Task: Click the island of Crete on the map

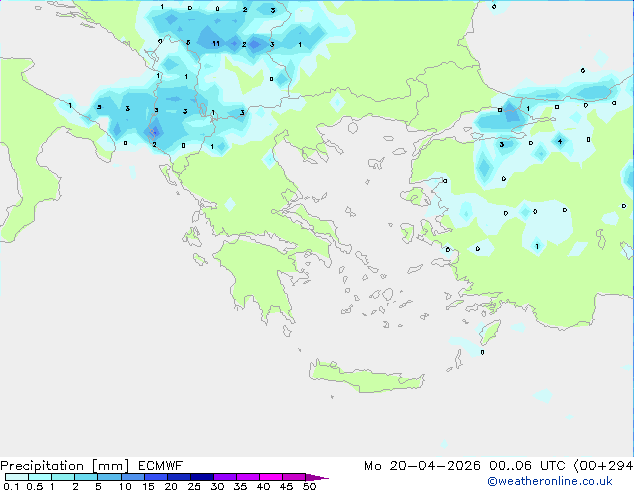Action: (366, 376)
